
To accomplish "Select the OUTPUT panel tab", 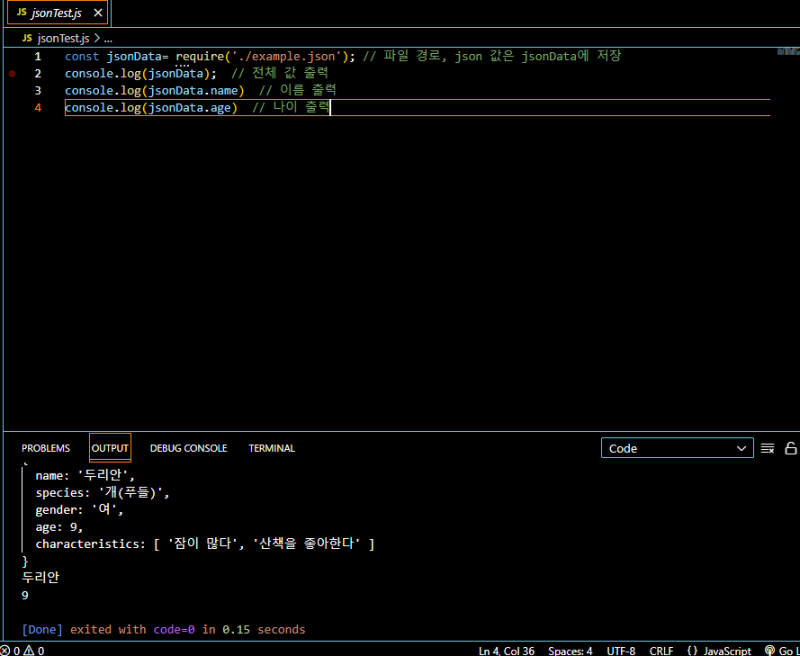I will [110, 448].
